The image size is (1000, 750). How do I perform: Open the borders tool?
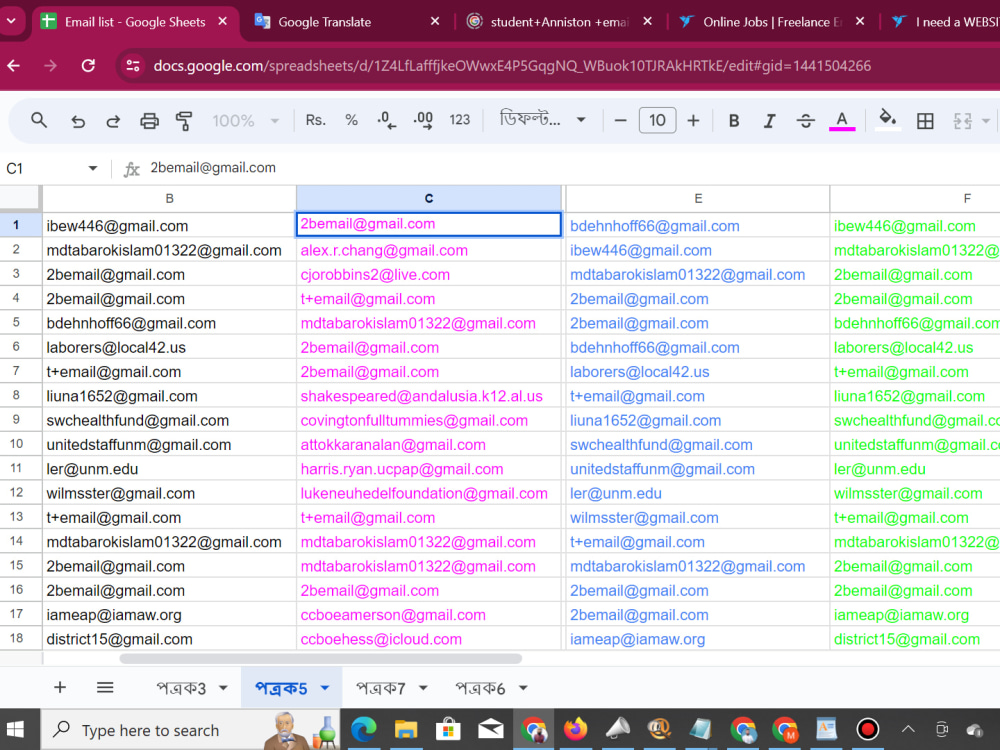click(x=925, y=121)
